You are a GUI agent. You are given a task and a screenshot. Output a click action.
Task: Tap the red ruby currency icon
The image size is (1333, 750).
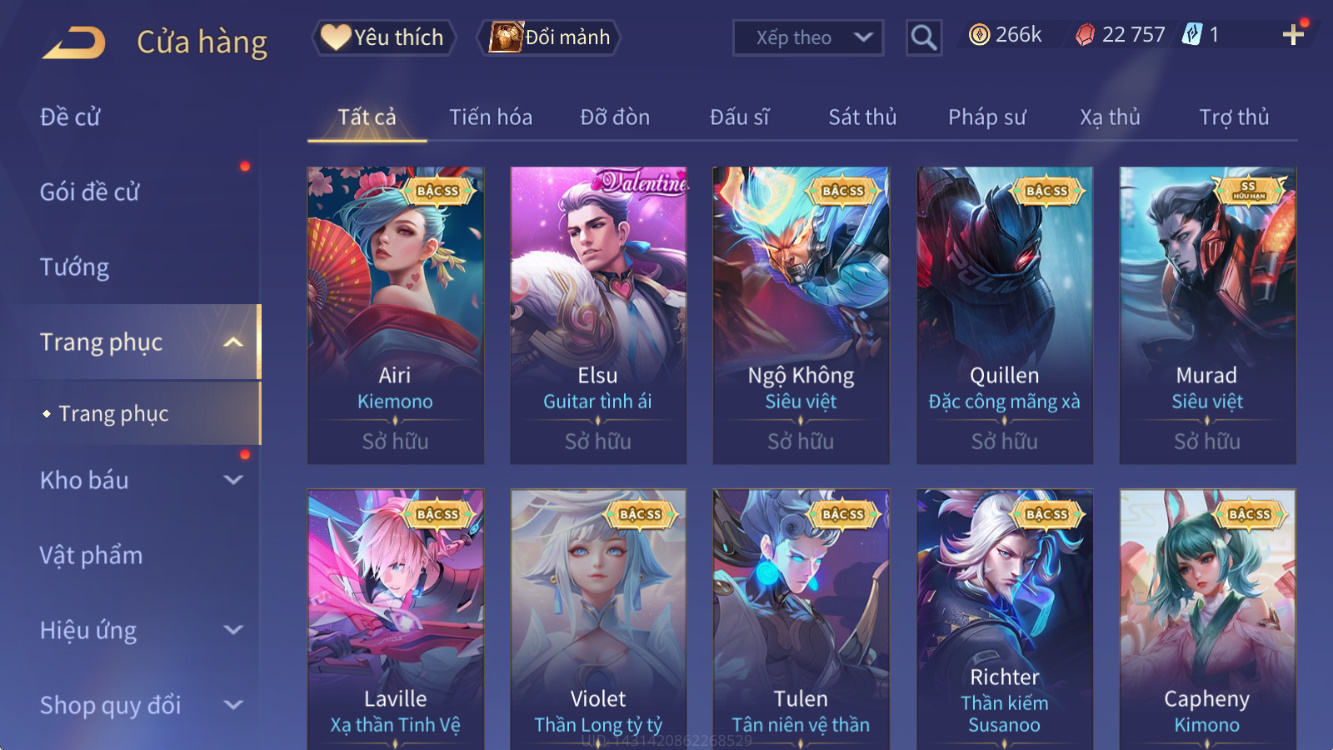(x=1085, y=35)
